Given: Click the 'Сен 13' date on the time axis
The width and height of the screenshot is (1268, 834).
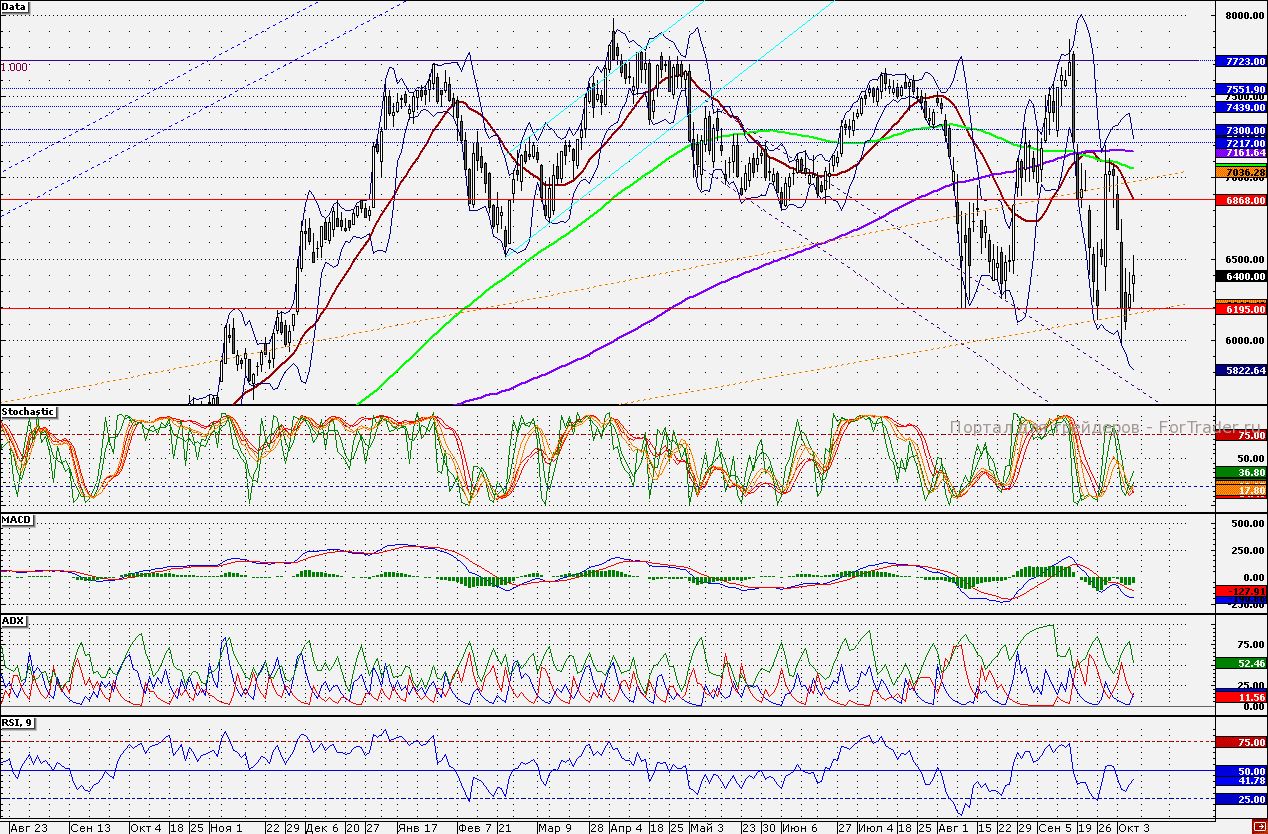Looking at the screenshot, I should point(91,828).
